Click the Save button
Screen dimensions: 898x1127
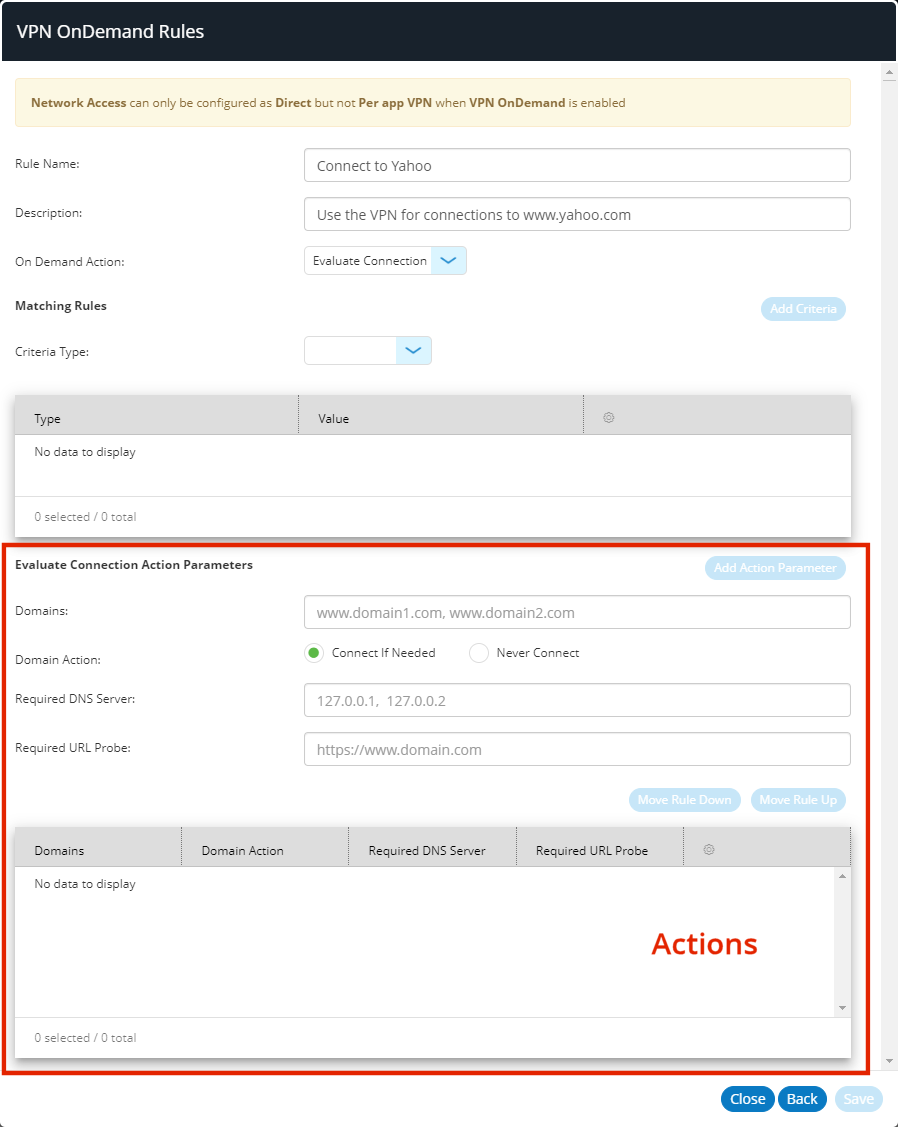pos(858,1099)
